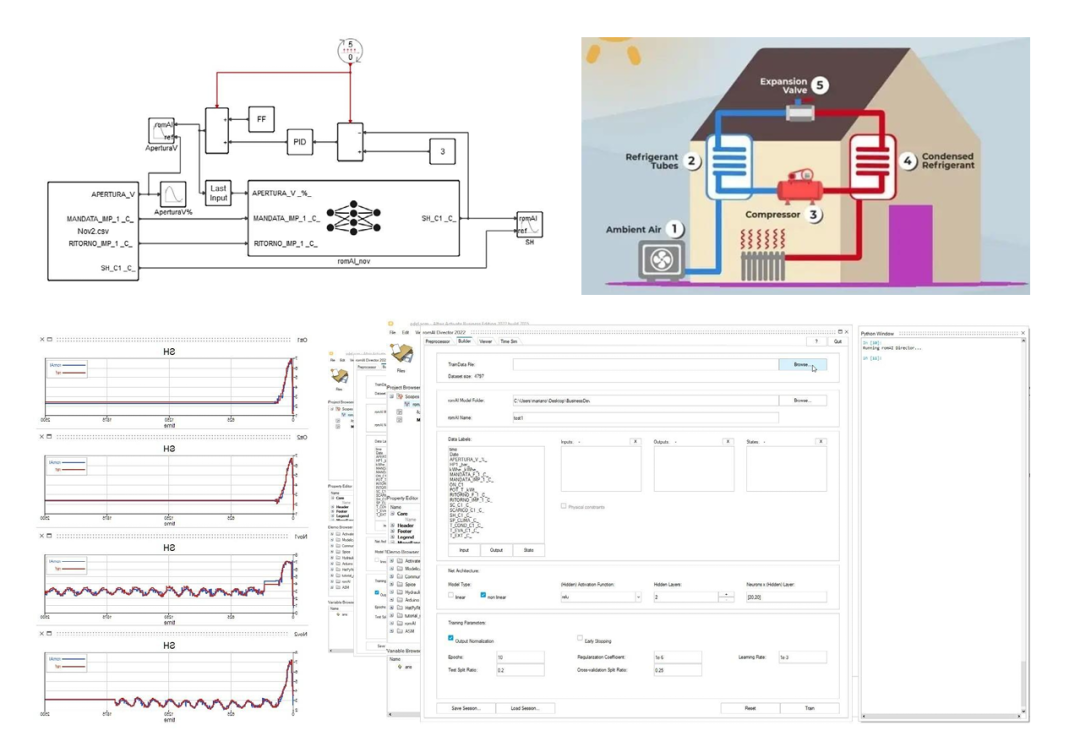Image resolution: width=1080 pixels, height=747 pixels.
Task: Select T_EXT_C_ in Data Labels list
Action: [461, 535]
